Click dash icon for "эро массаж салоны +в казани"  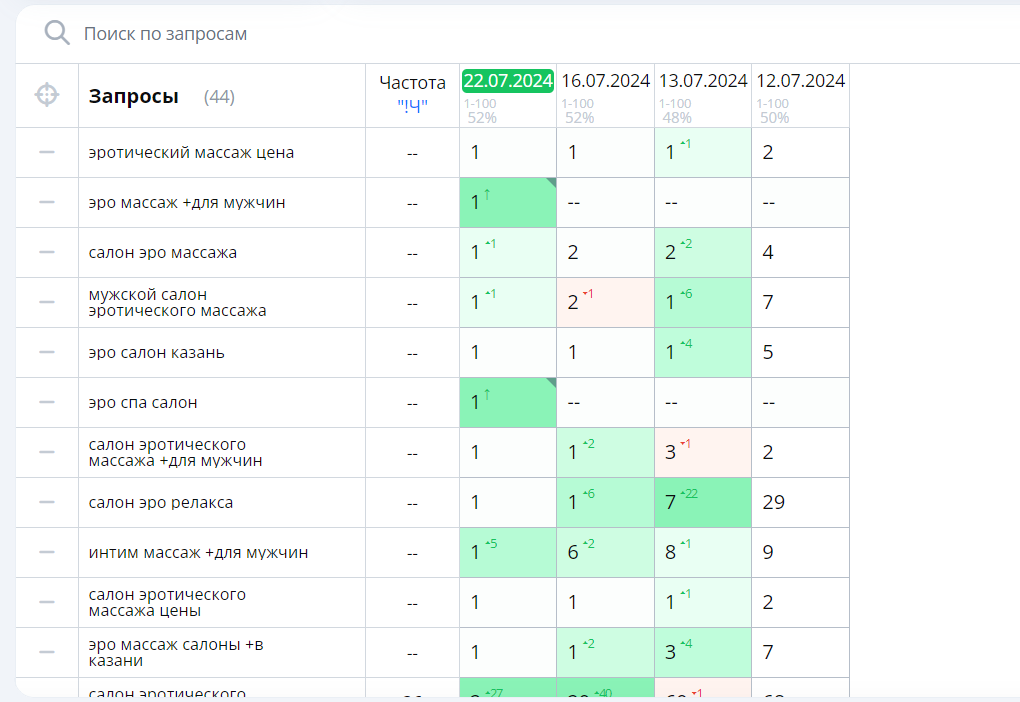click(47, 652)
